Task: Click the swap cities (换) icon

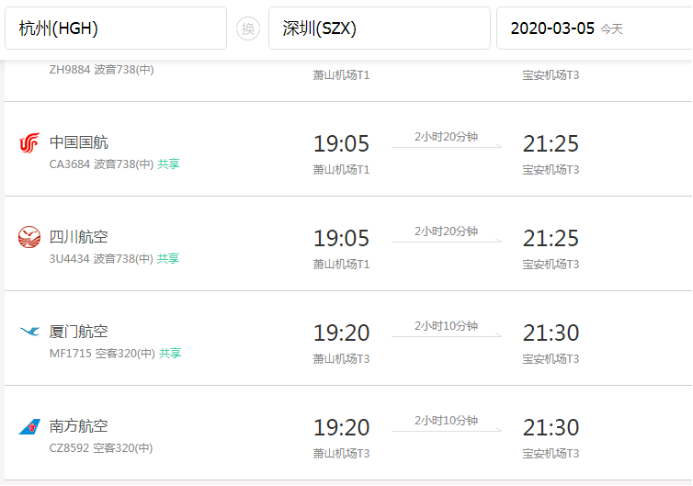Action: point(247,29)
